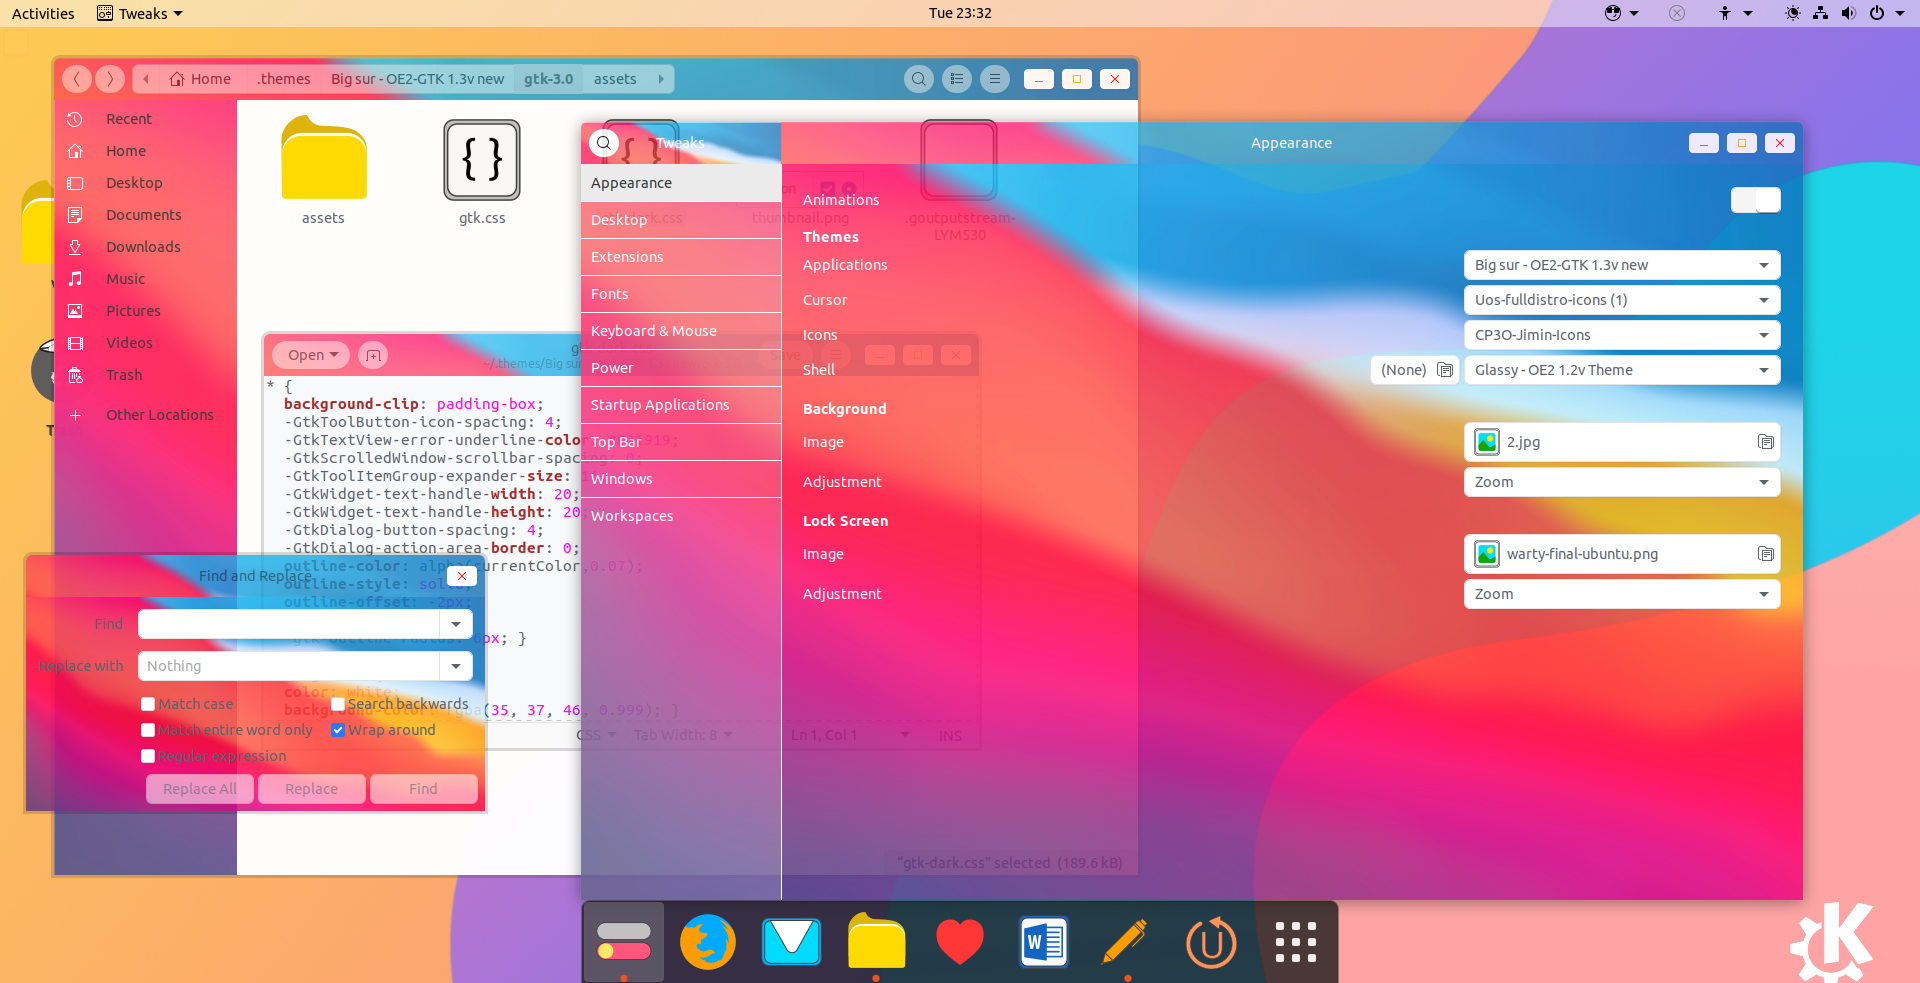Click the gtk-3.0 path bar button
The image size is (1920, 983).
point(549,79)
